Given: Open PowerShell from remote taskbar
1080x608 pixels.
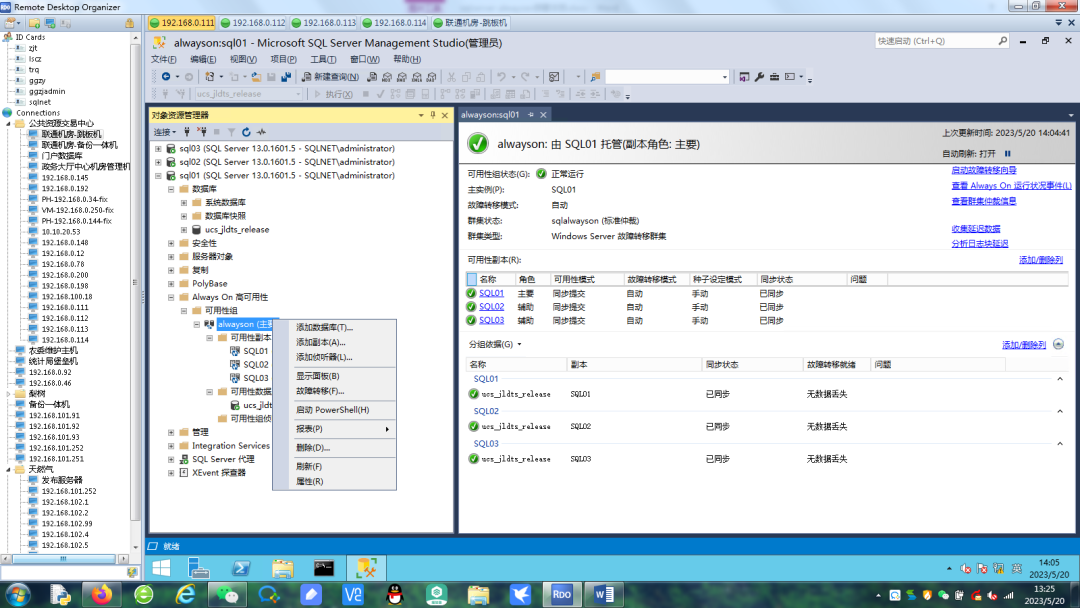Looking at the screenshot, I should 241,568.
